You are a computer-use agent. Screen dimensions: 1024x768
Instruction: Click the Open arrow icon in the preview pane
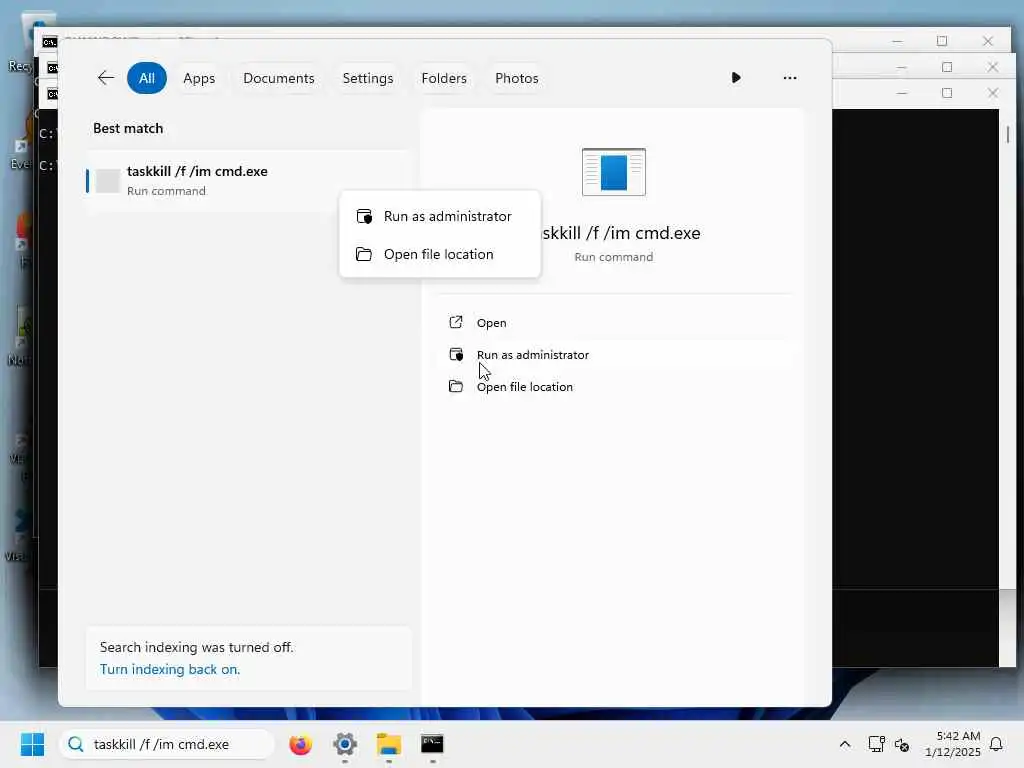456,322
